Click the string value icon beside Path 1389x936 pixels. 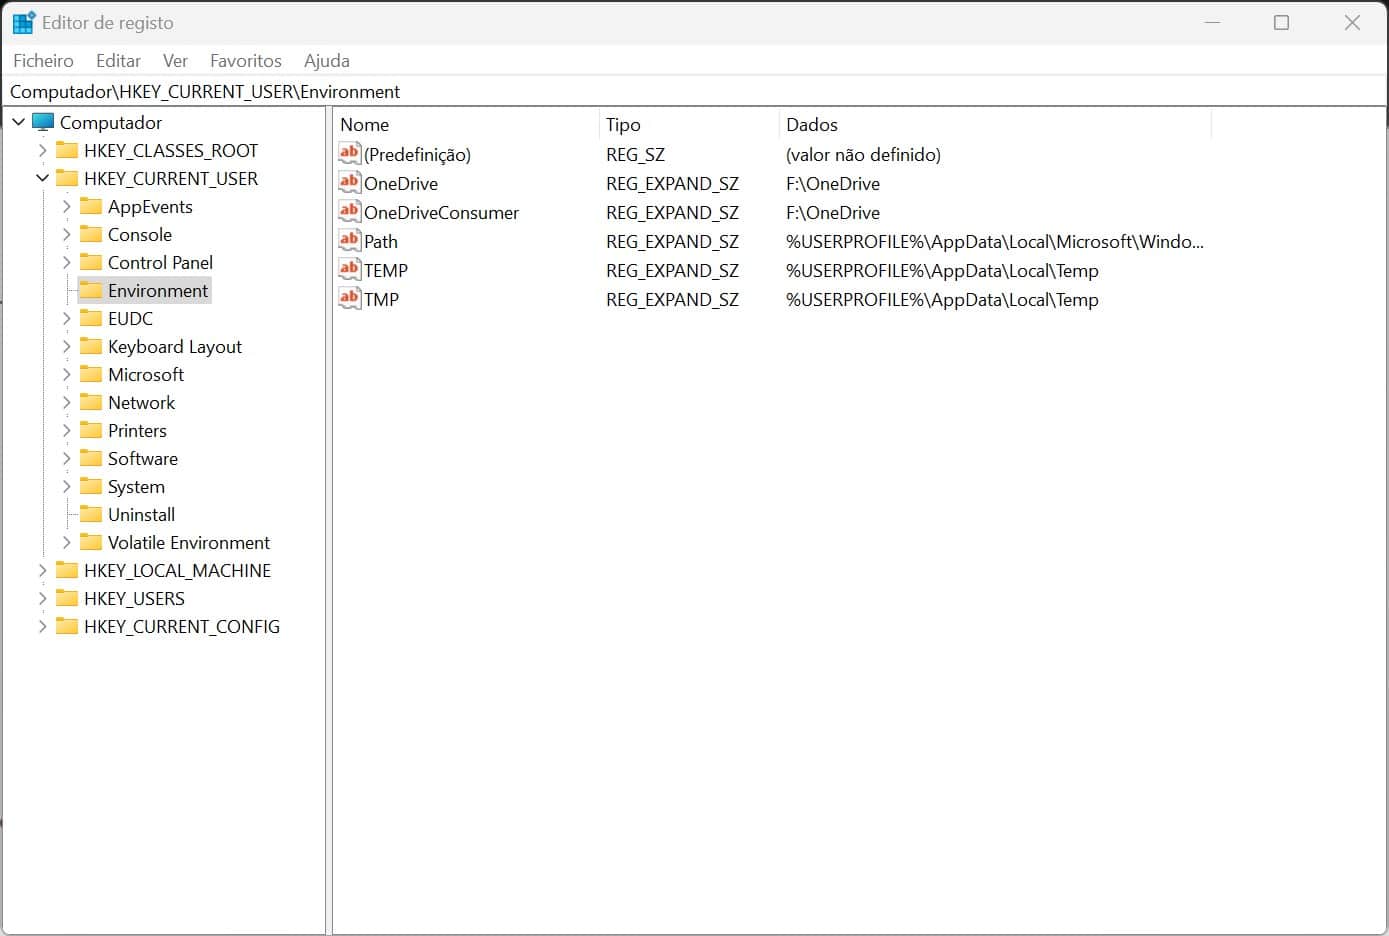coord(349,241)
